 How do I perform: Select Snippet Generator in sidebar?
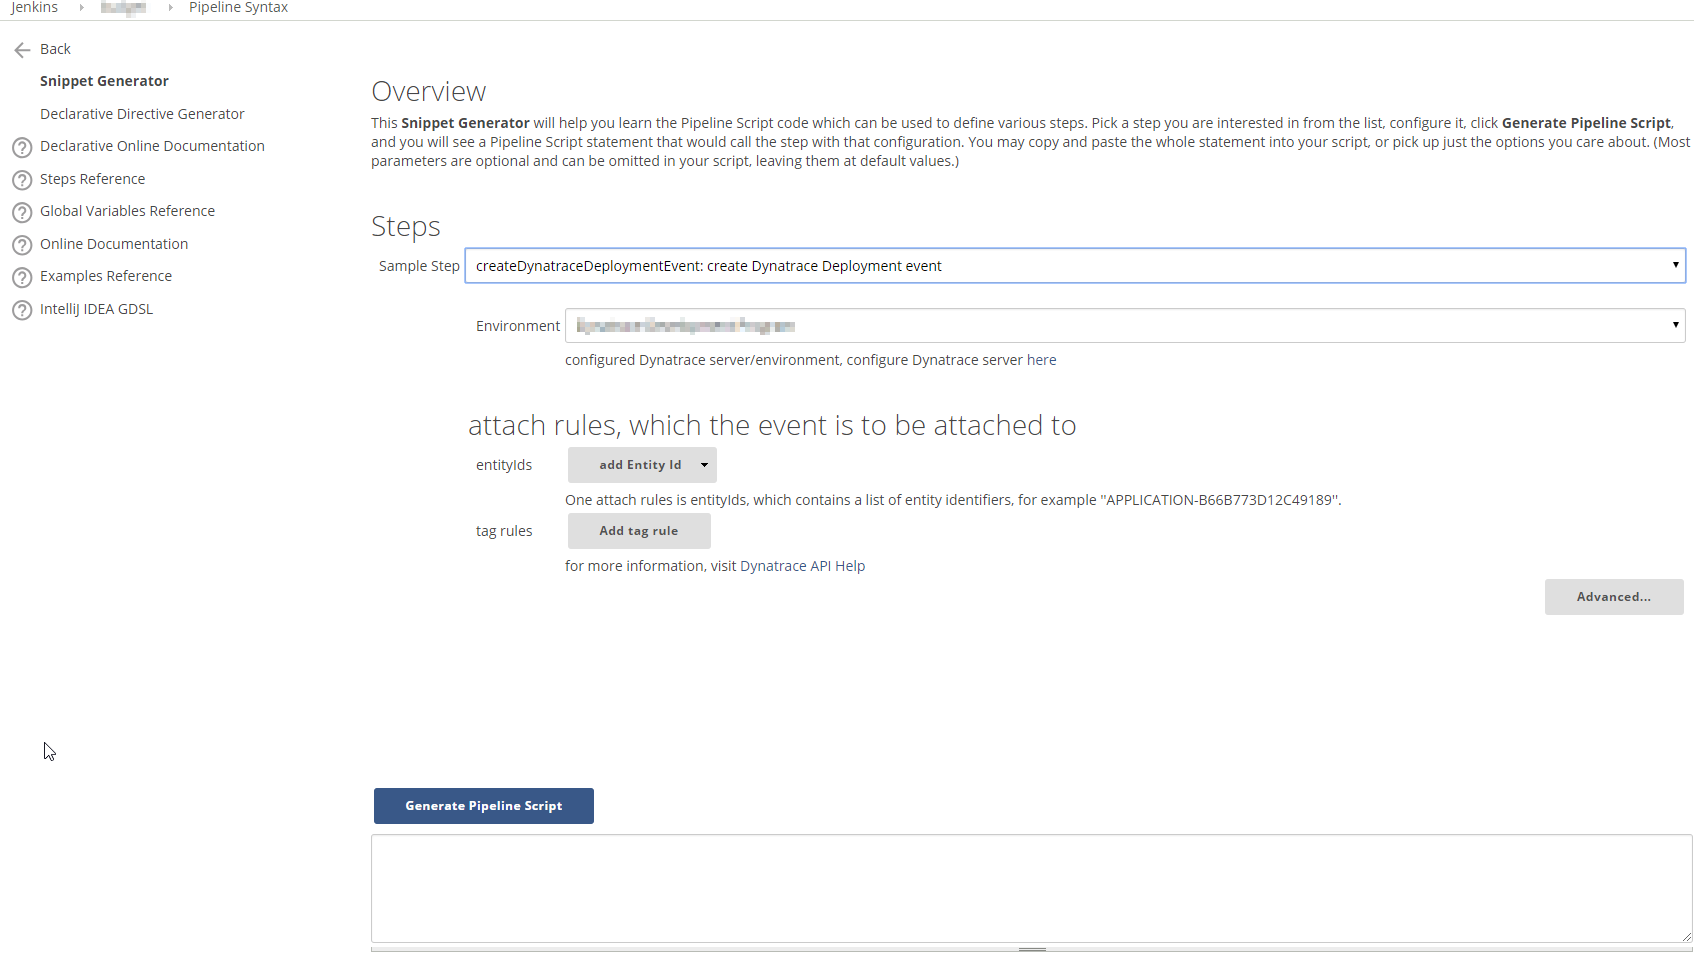(x=104, y=81)
